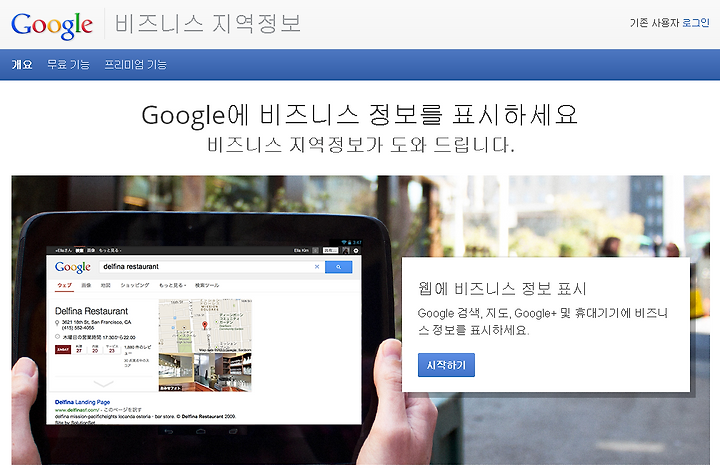Click the blue 시작하기 button

[x=446, y=365]
